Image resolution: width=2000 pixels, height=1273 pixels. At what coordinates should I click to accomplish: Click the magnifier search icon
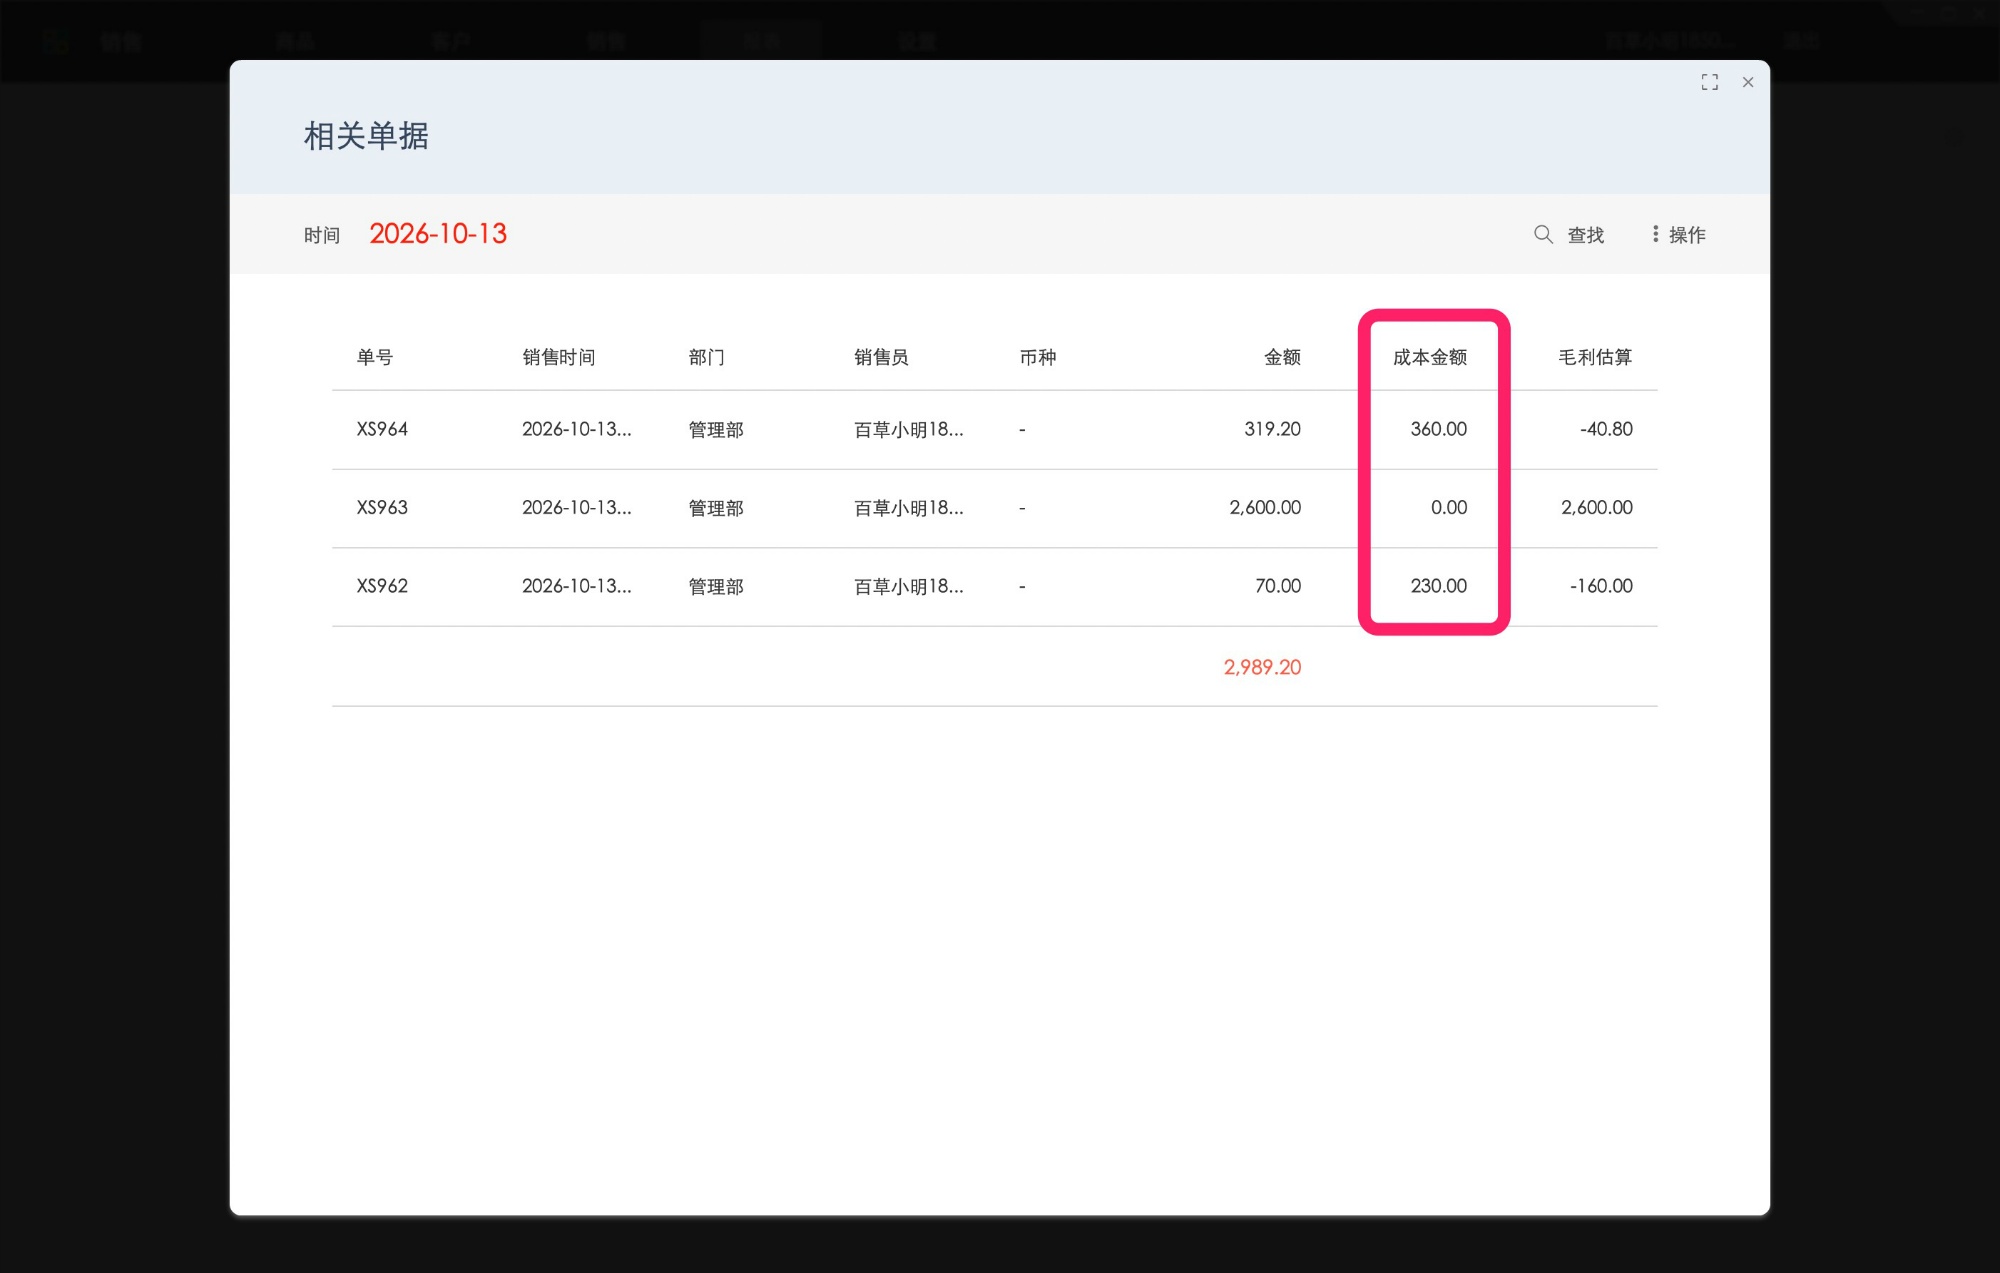coord(1543,234)
